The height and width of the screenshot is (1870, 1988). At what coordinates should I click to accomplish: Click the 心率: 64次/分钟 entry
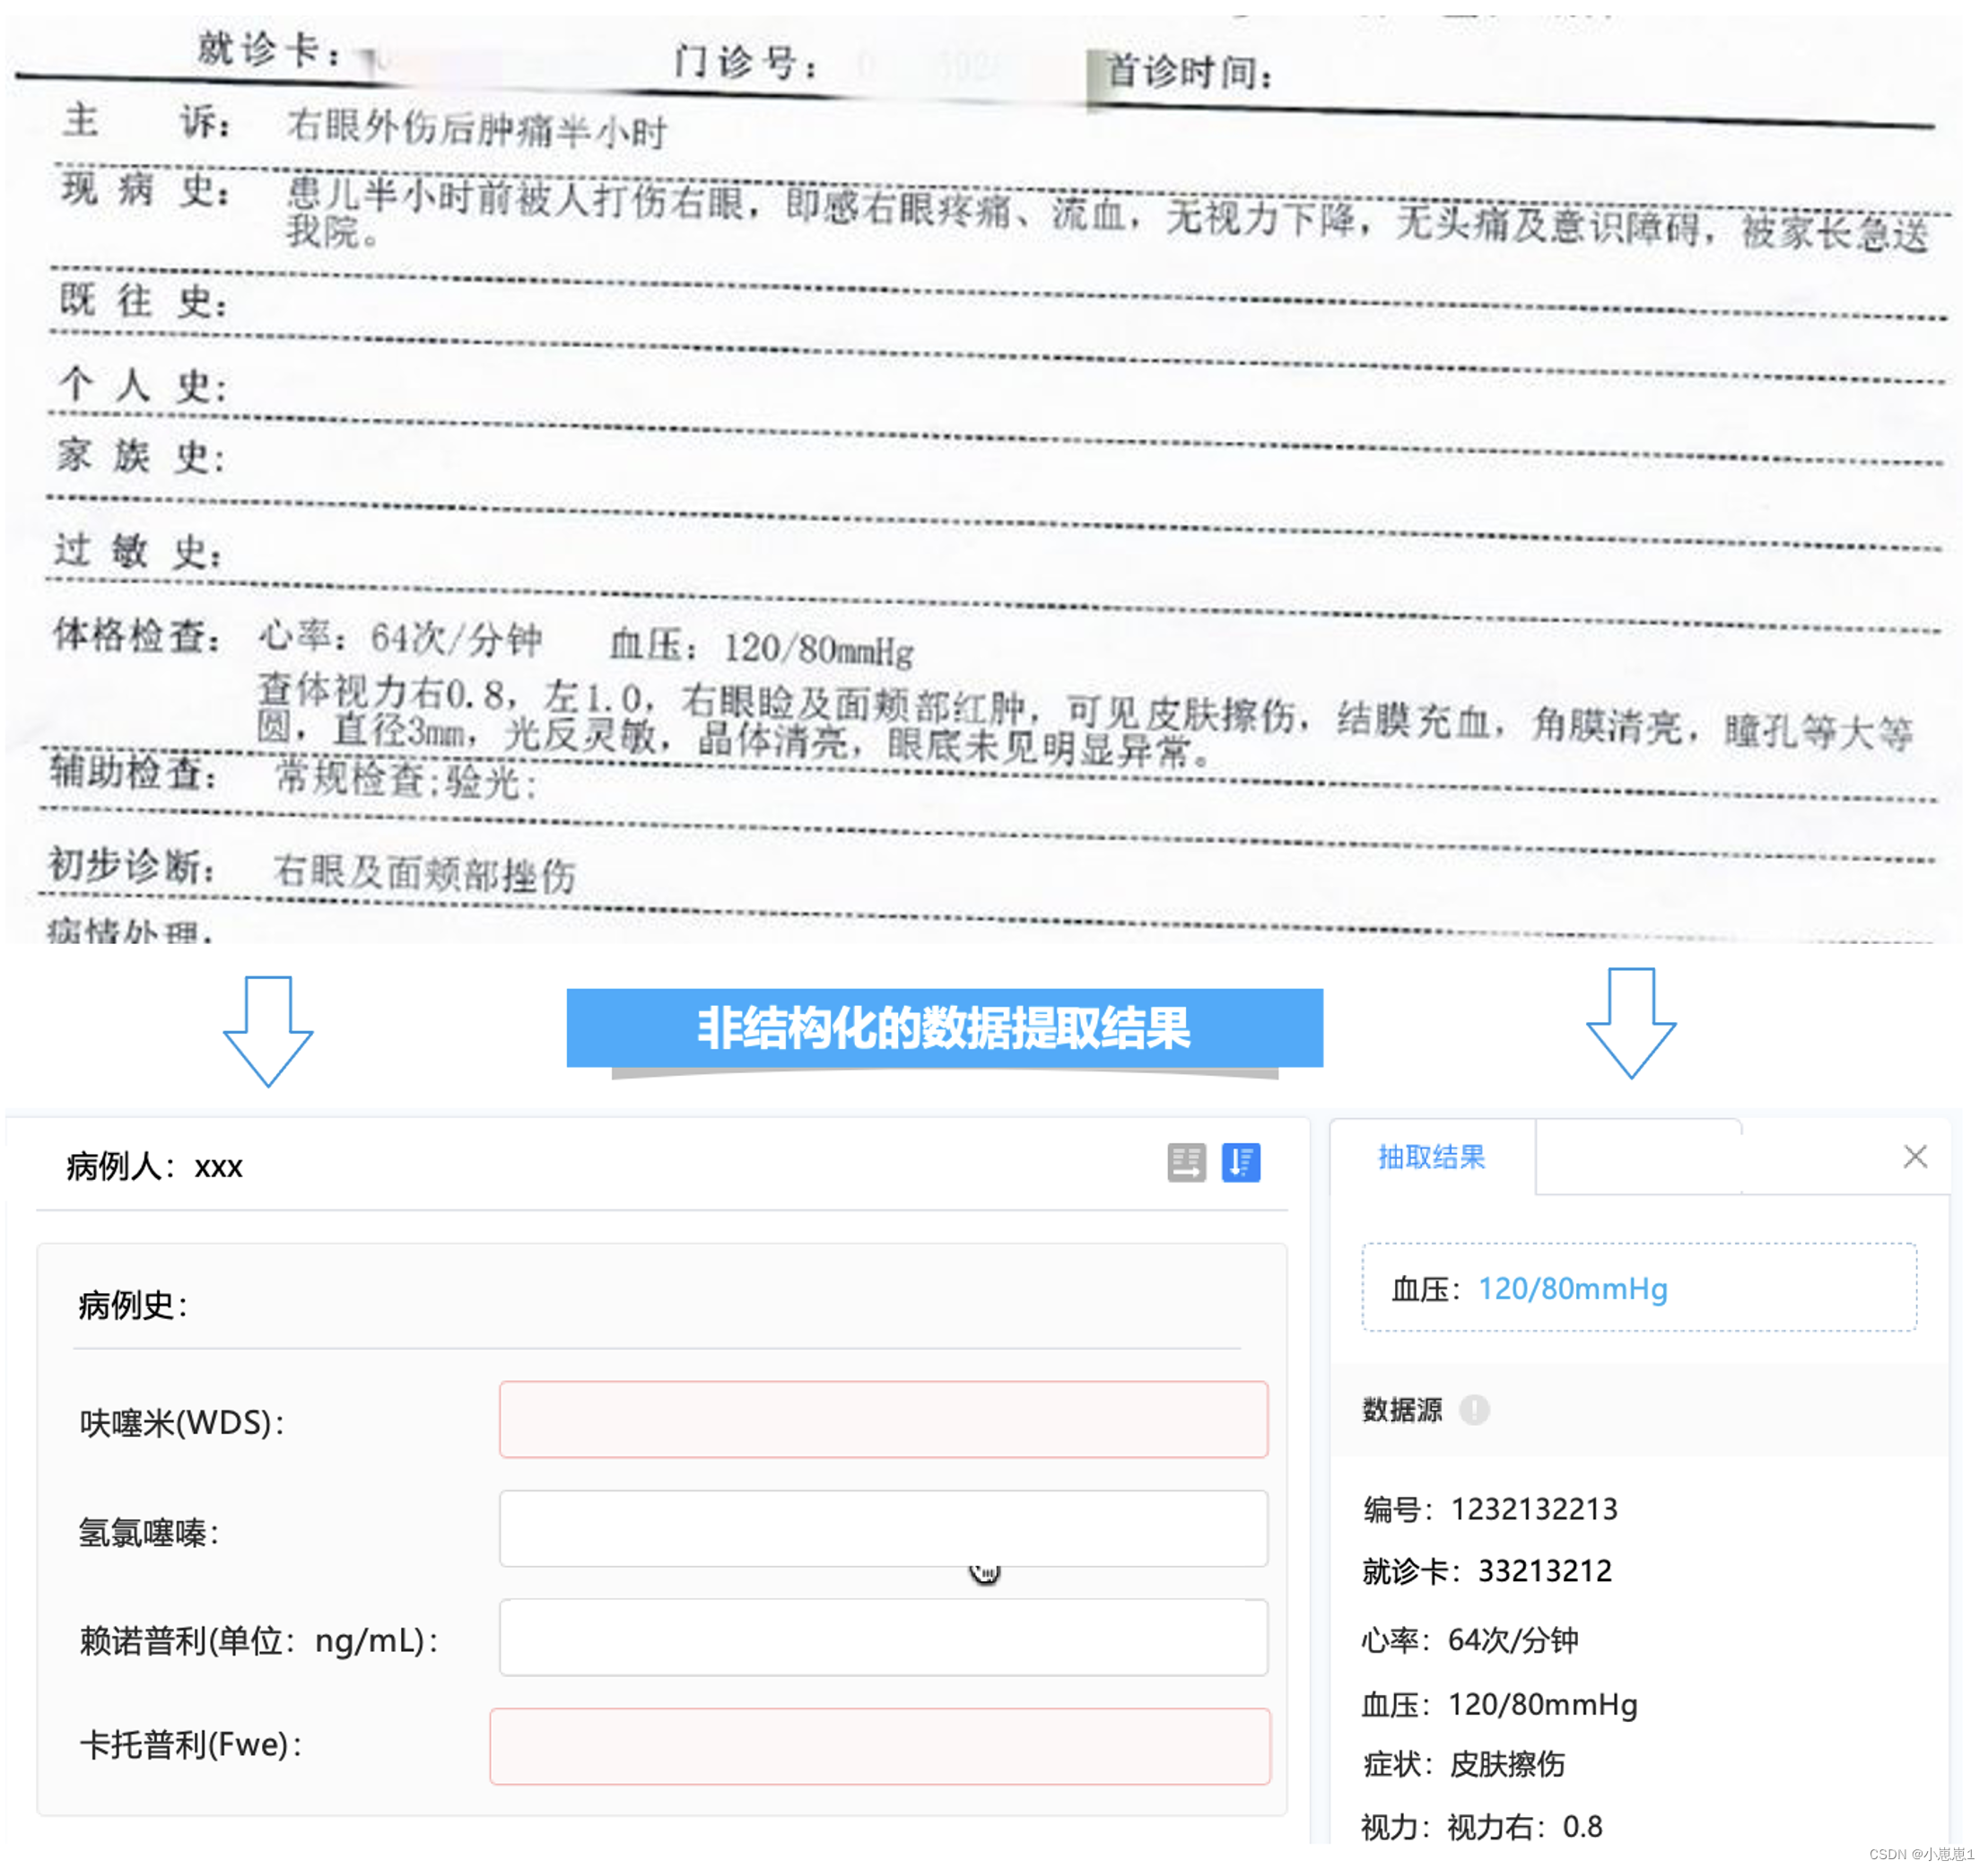(1469, 1640)
